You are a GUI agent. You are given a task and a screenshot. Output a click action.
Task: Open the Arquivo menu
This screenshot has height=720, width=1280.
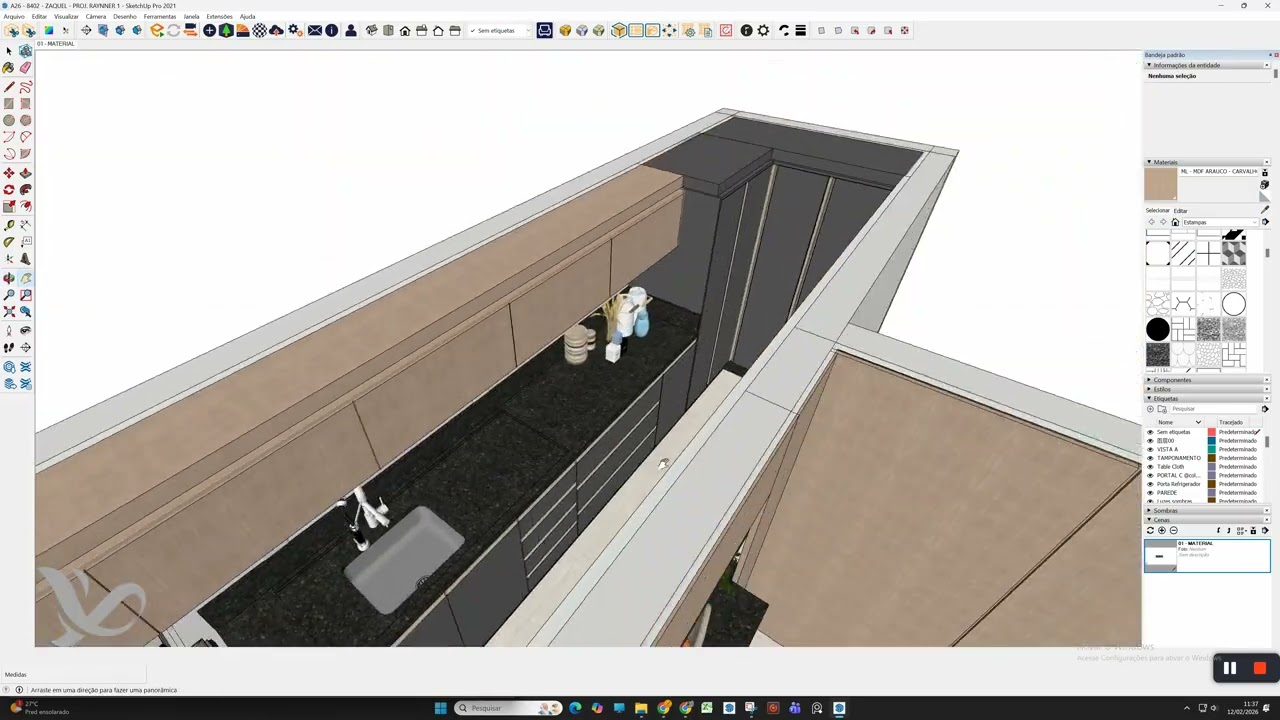coord(14,17)
